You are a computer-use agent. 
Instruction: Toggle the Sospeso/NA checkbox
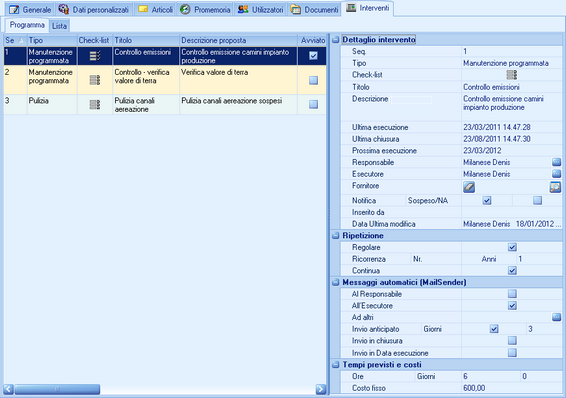tap(537, 200)
